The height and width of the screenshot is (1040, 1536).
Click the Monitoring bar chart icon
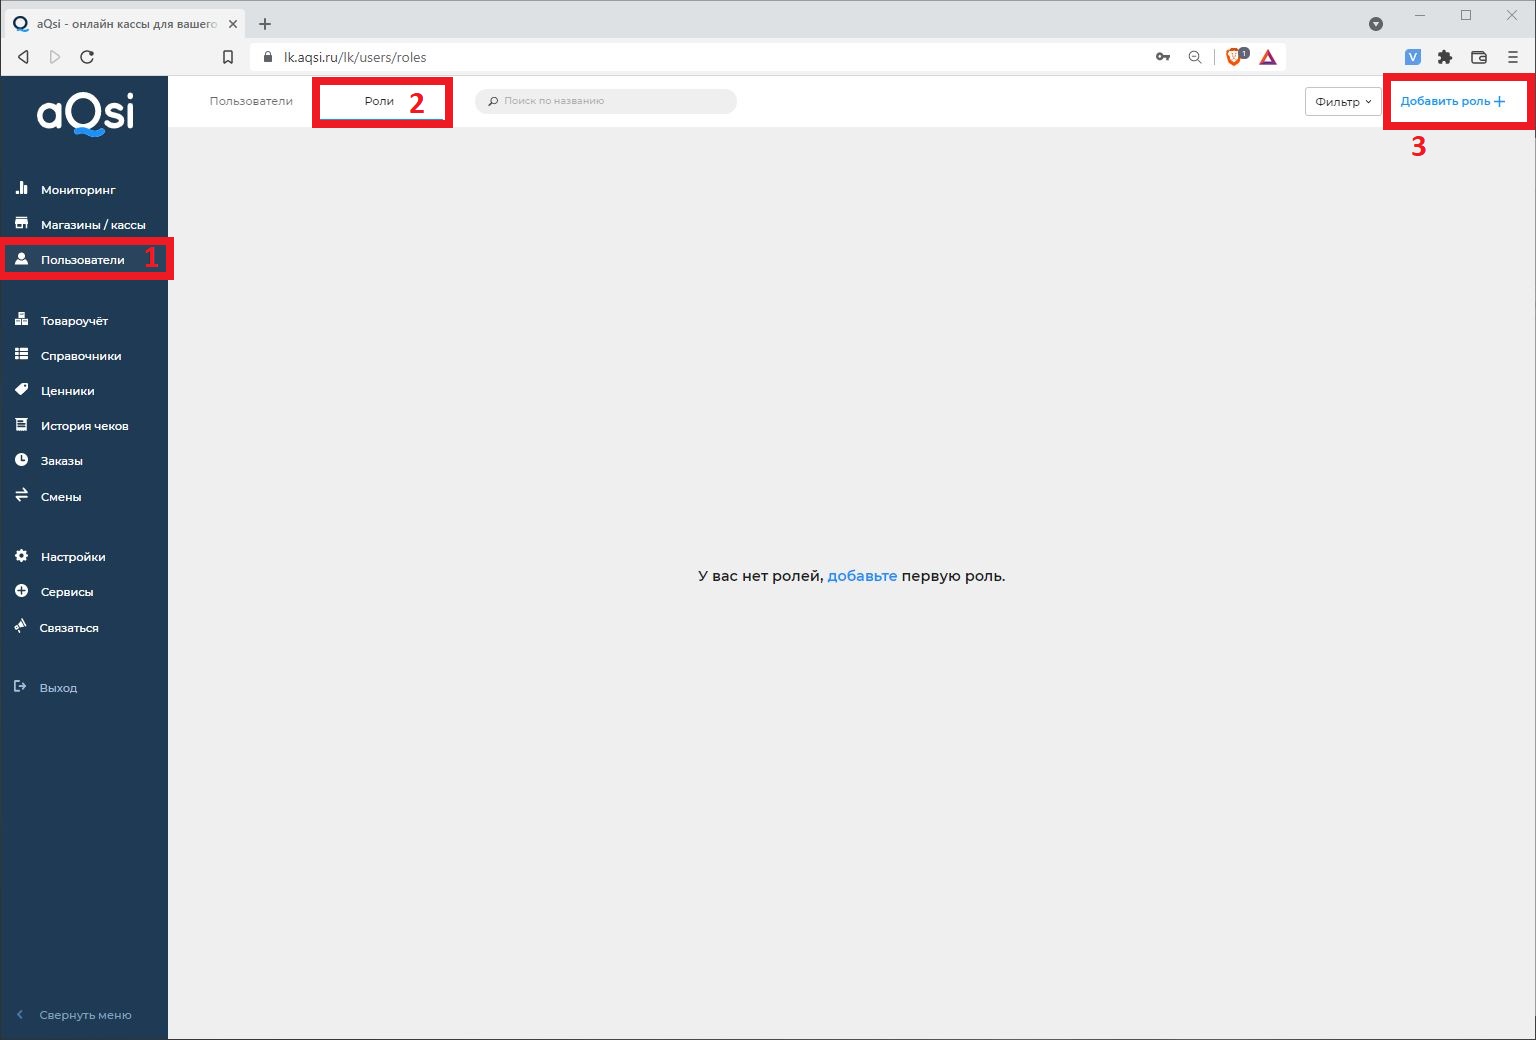pos(21,188)
